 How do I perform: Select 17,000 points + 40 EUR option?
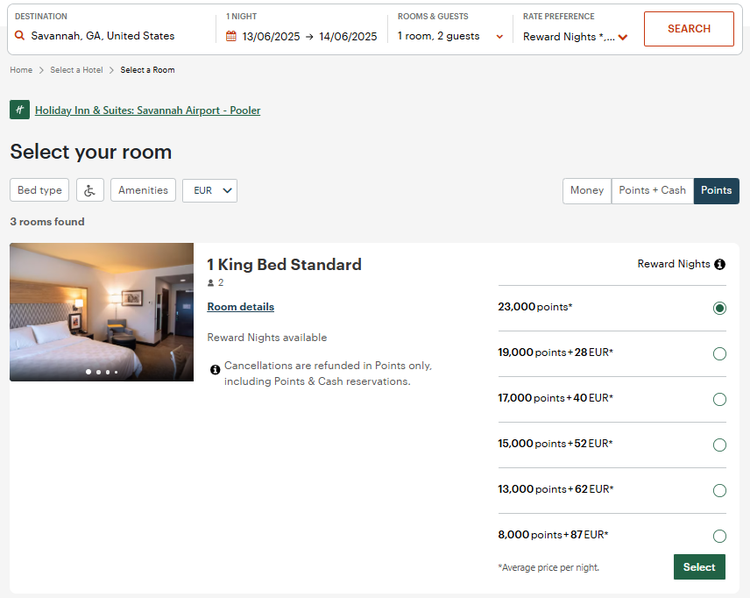point(719,399)
